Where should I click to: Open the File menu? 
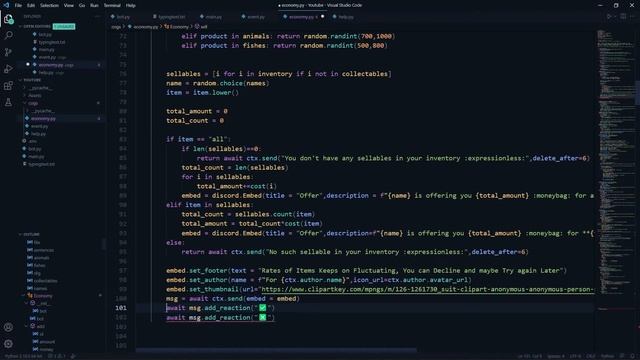[x=18, y=5]
